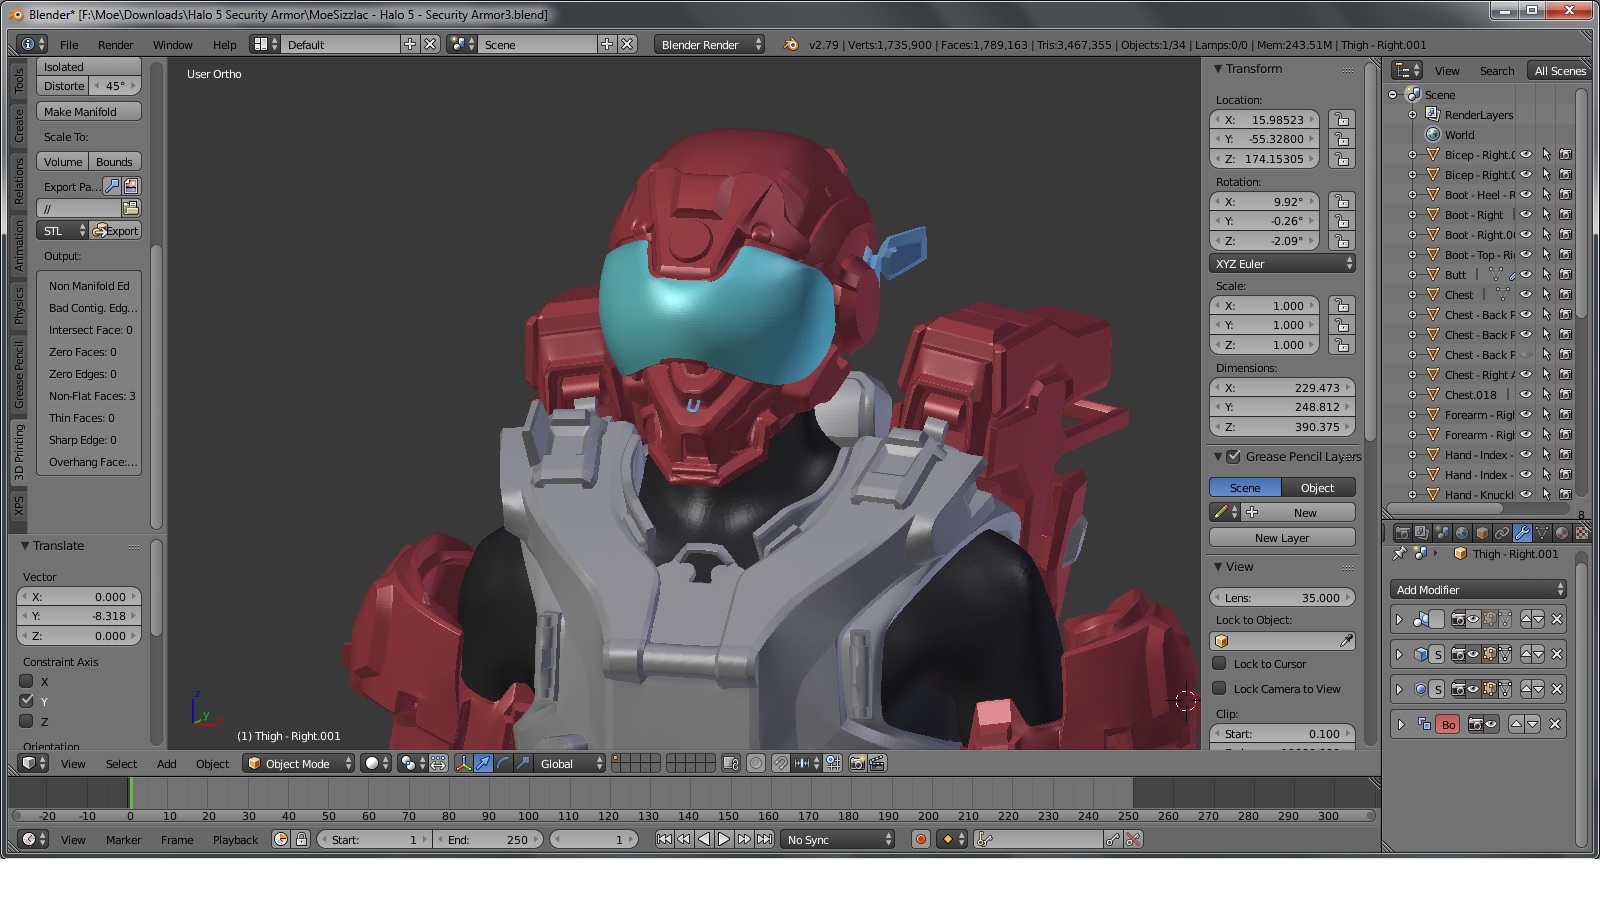The image size is (1600, 900).
Task: Click the automatic keyframe record button
Action: (921, 839)
